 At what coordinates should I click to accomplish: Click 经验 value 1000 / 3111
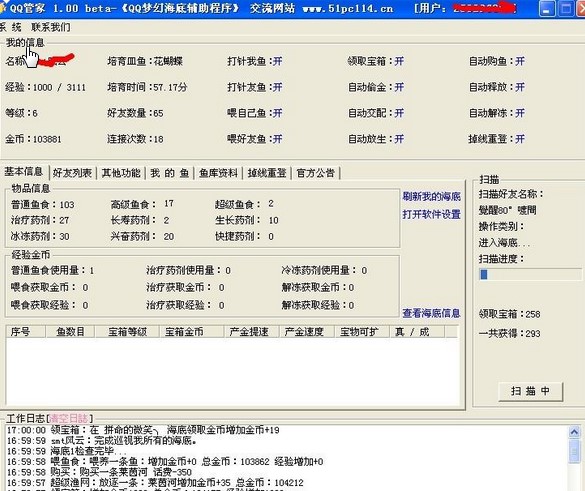pyautogui.click(x=59, y=88)
